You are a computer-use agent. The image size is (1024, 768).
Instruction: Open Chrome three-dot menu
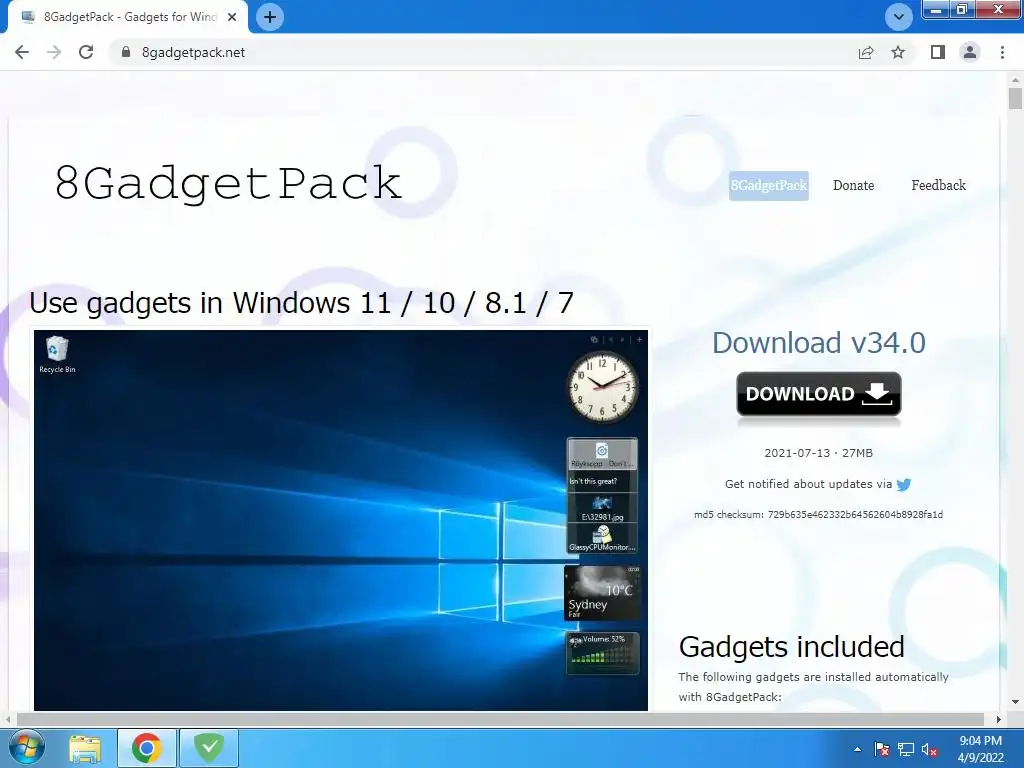[1002, 52]
